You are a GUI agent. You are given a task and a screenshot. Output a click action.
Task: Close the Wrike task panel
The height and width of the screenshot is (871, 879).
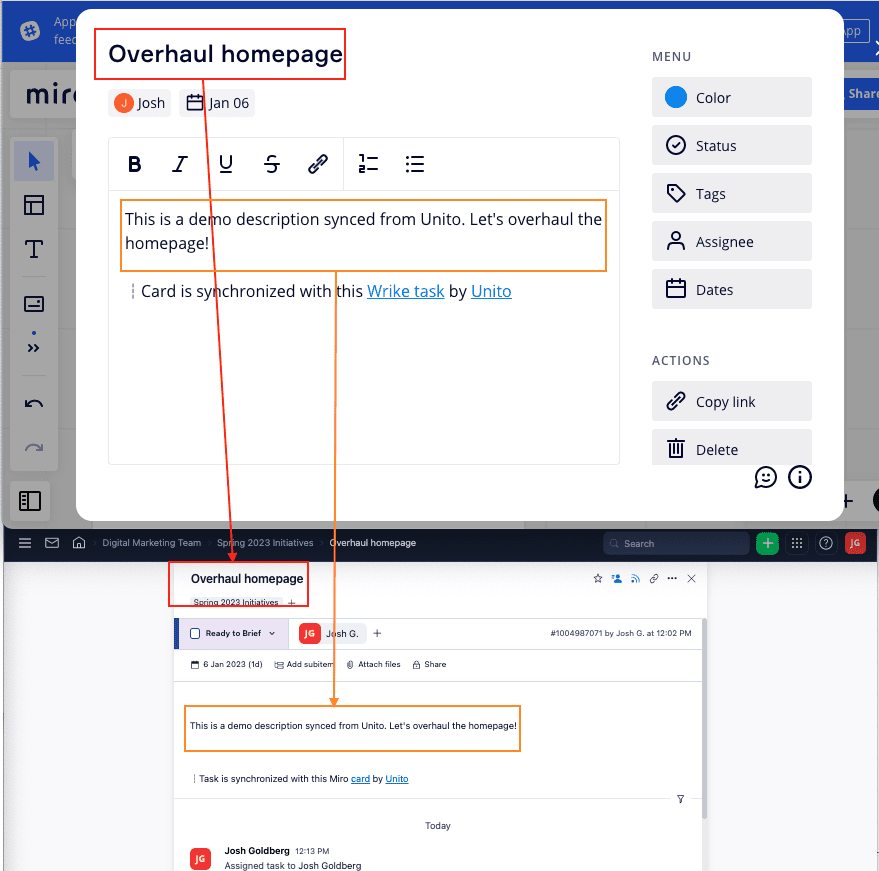point(691,578)
